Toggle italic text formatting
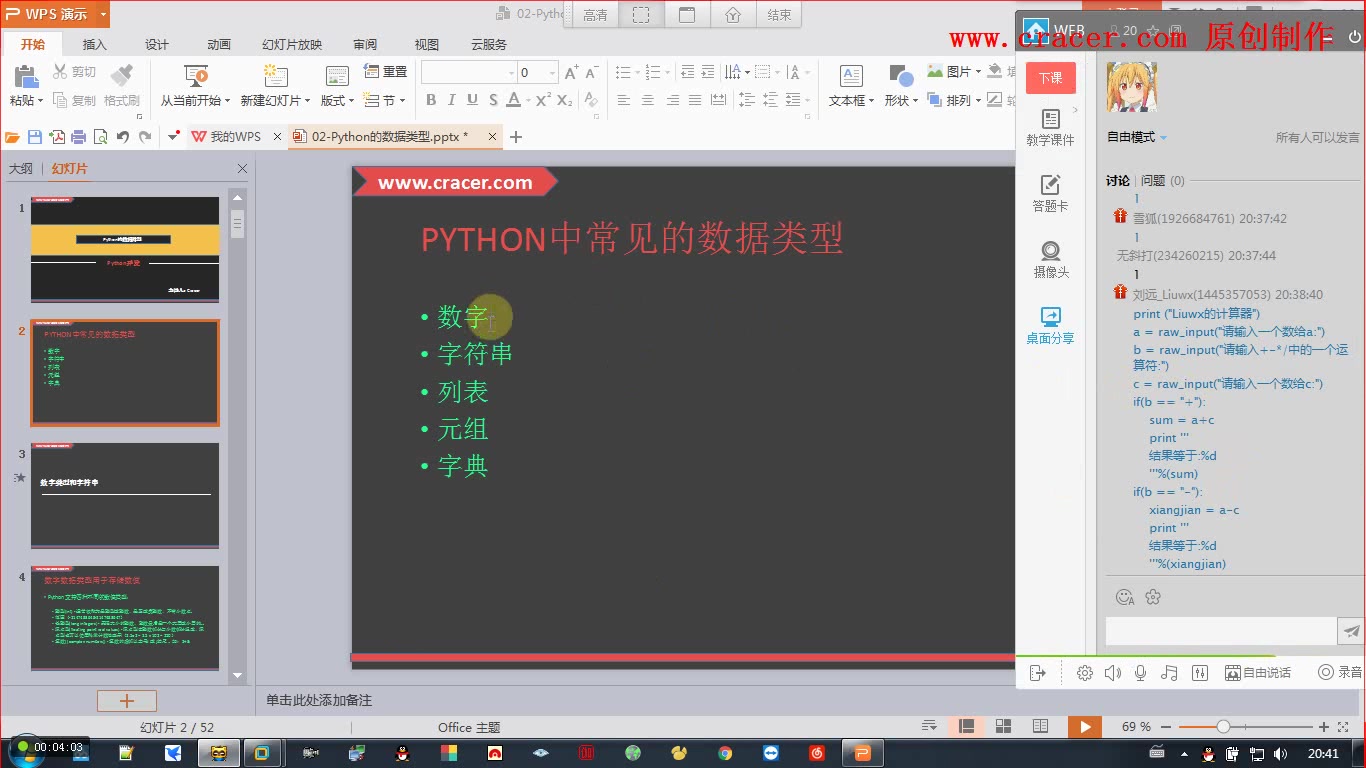Screen dimensions: 1366x768 451,100
